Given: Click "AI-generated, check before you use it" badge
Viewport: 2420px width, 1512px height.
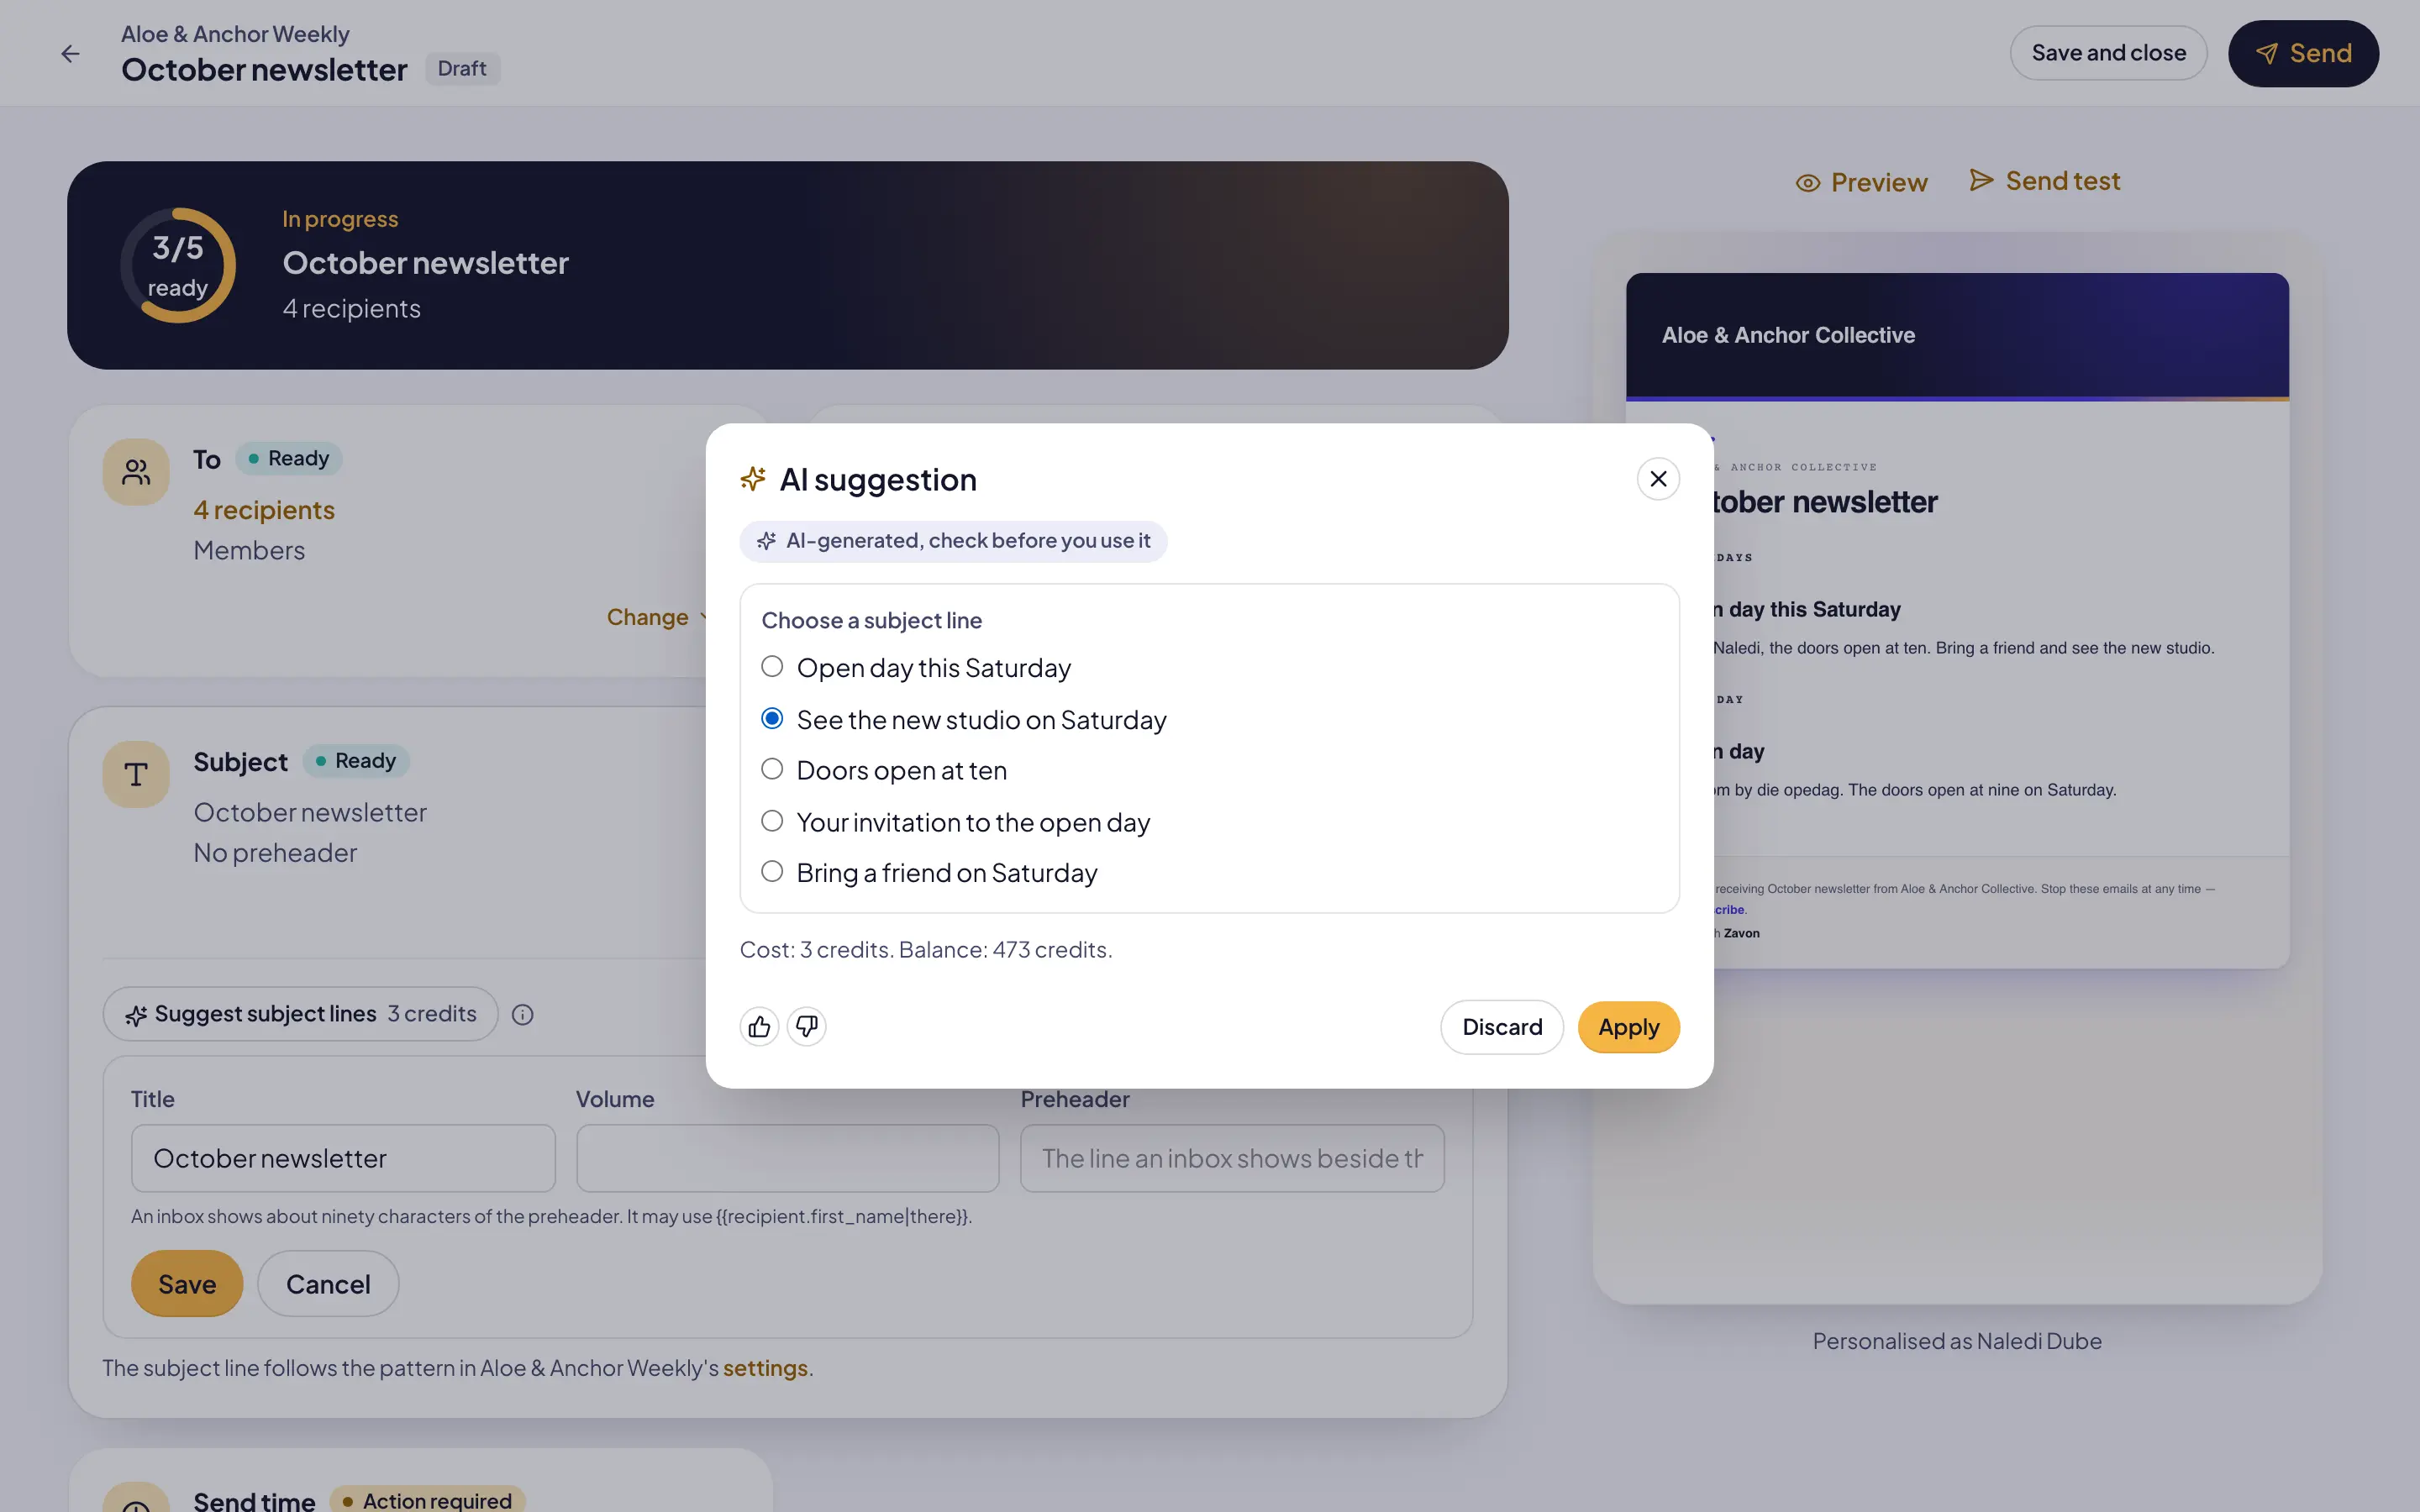Looking at the screenshot, I should tap(953, 541).
